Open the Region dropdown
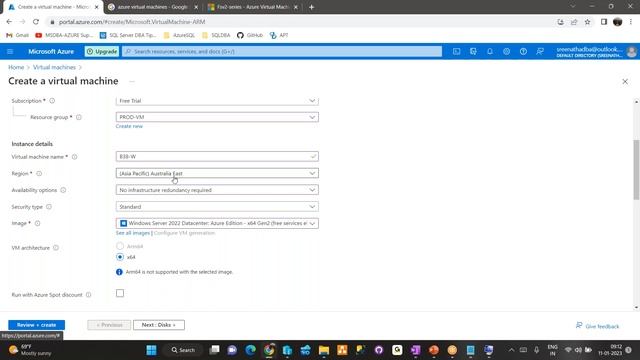 pyautogui.click(x=217, y=173)
